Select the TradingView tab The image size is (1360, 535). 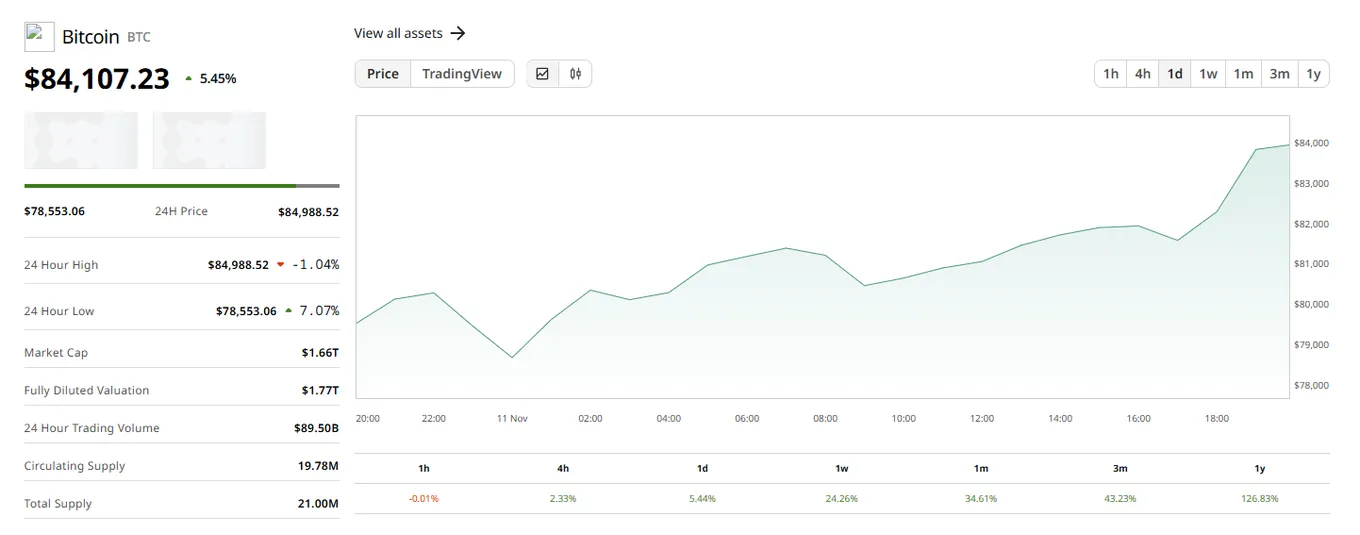(462, 74)
